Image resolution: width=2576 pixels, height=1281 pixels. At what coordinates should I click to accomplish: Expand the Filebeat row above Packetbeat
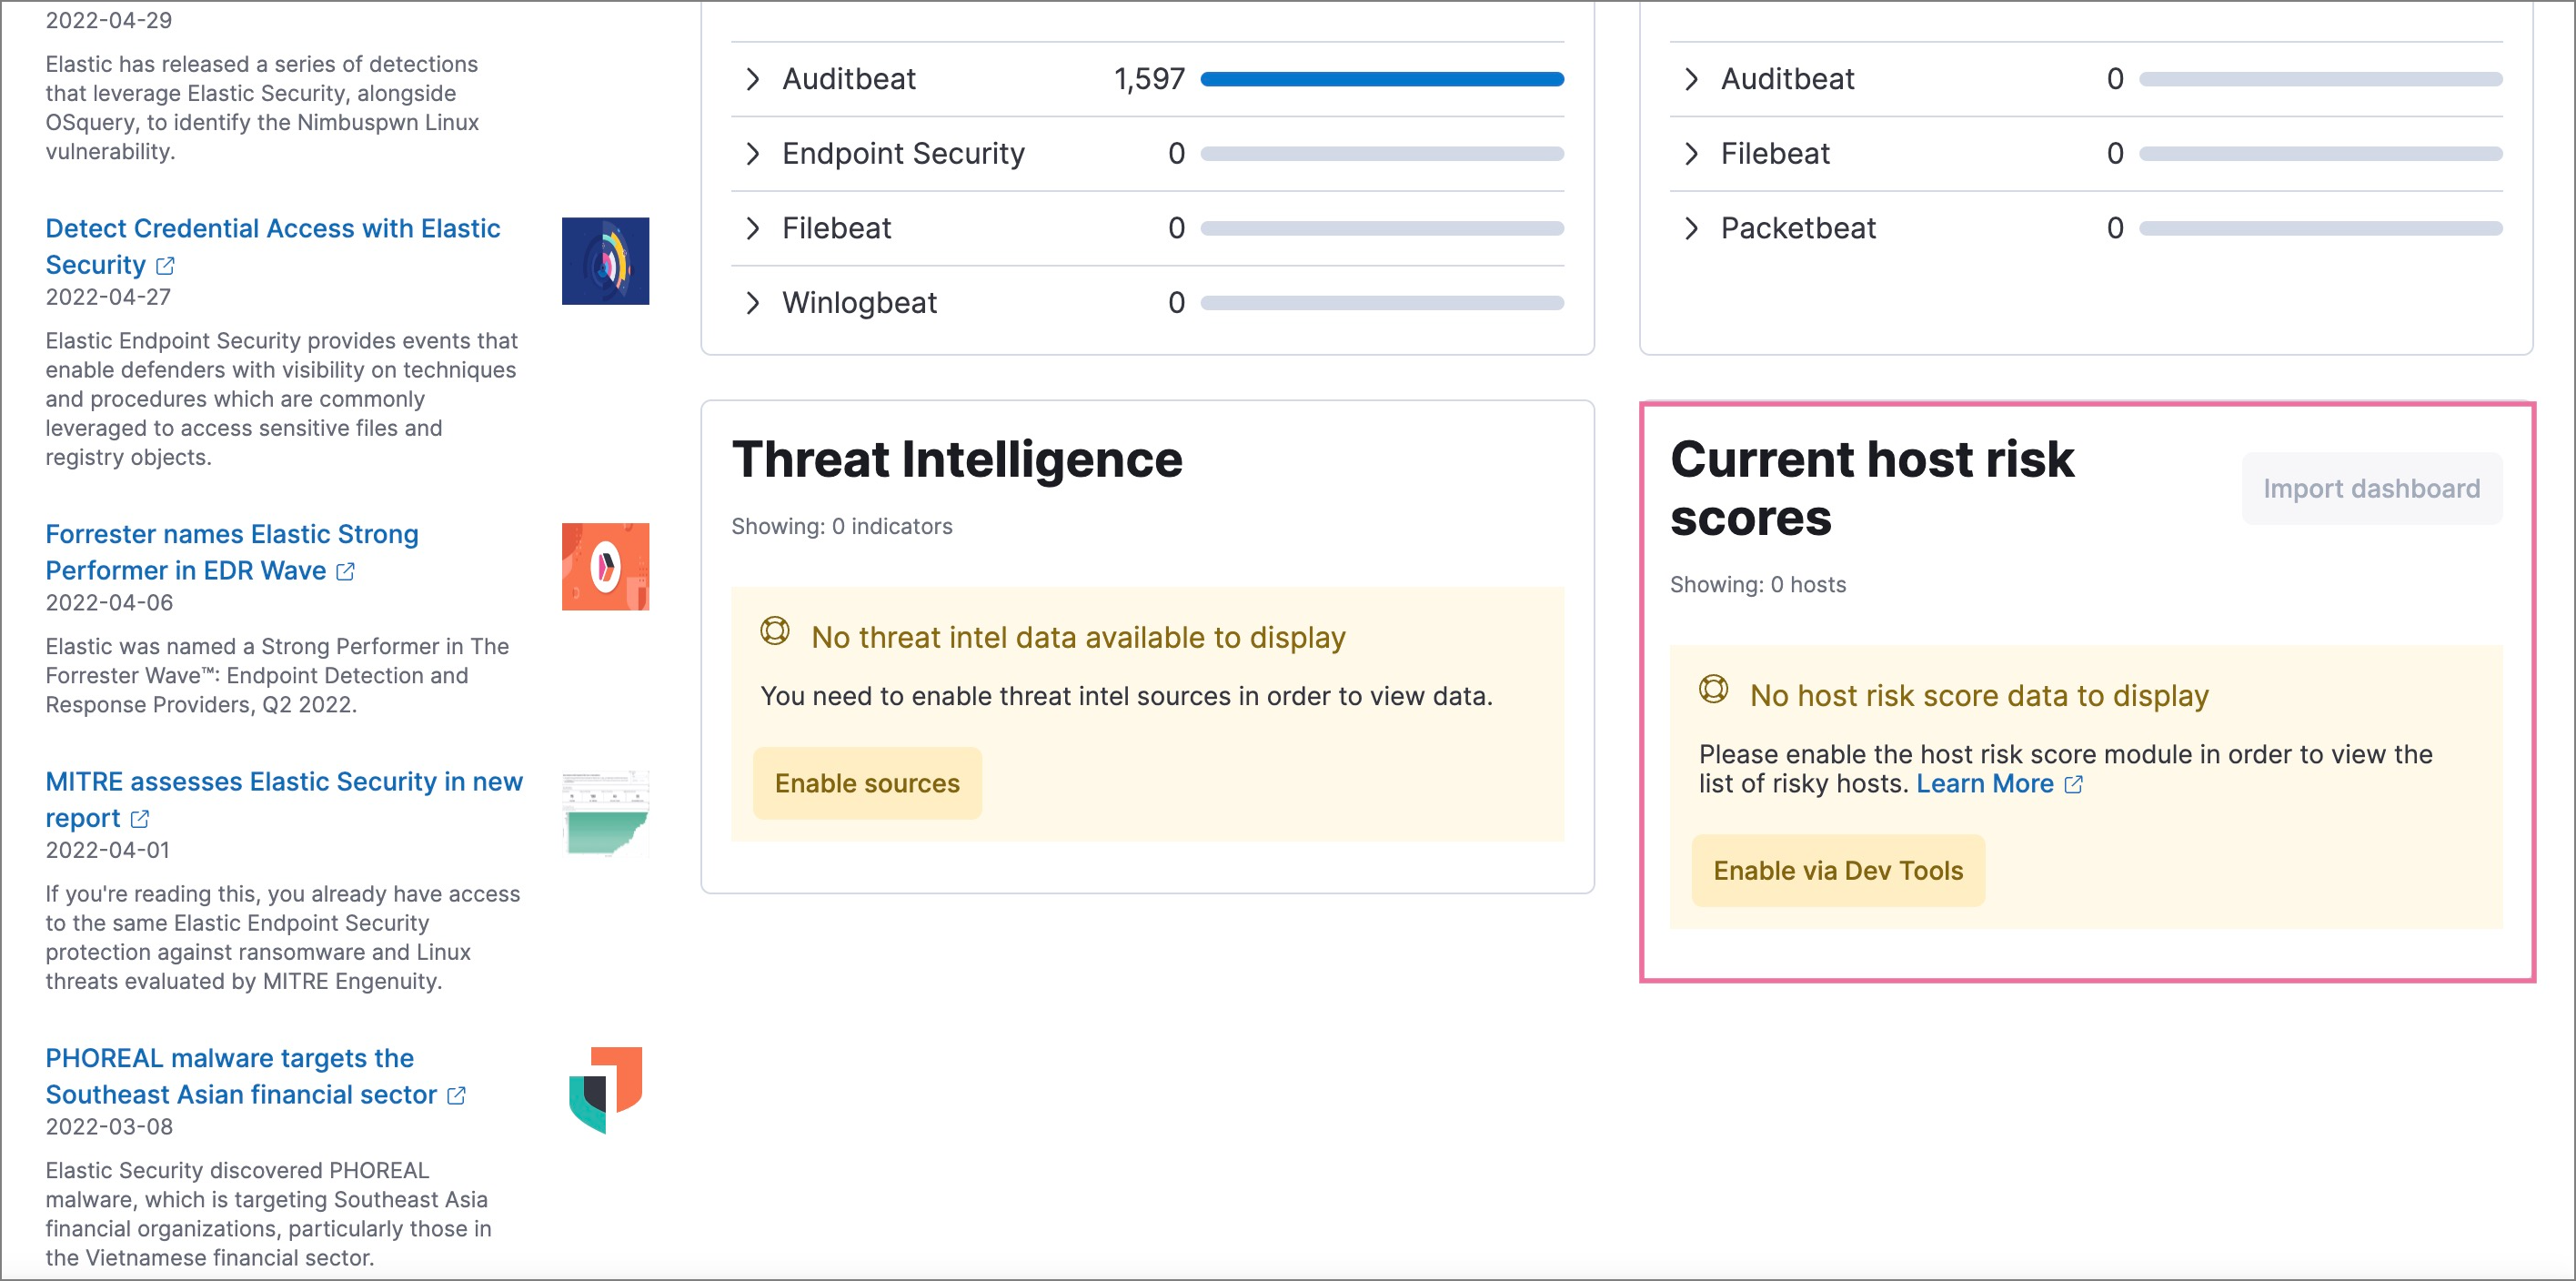point(1691,154)
